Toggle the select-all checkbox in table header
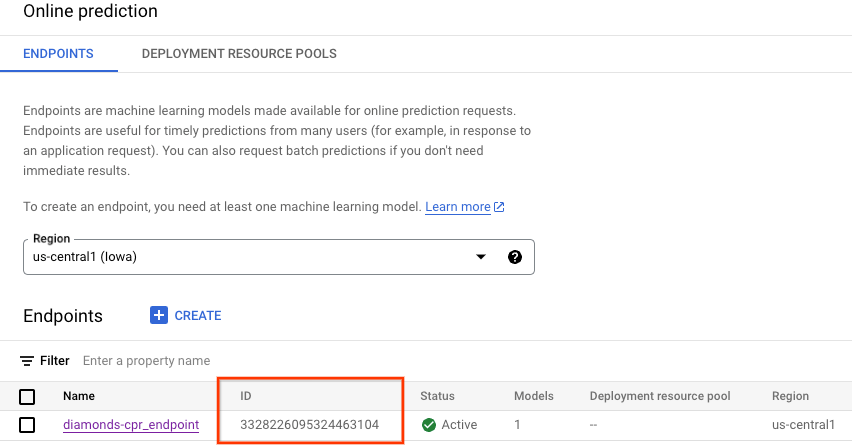Image resolution: width=852 pixels, height=446 pixels. point(27,396)
